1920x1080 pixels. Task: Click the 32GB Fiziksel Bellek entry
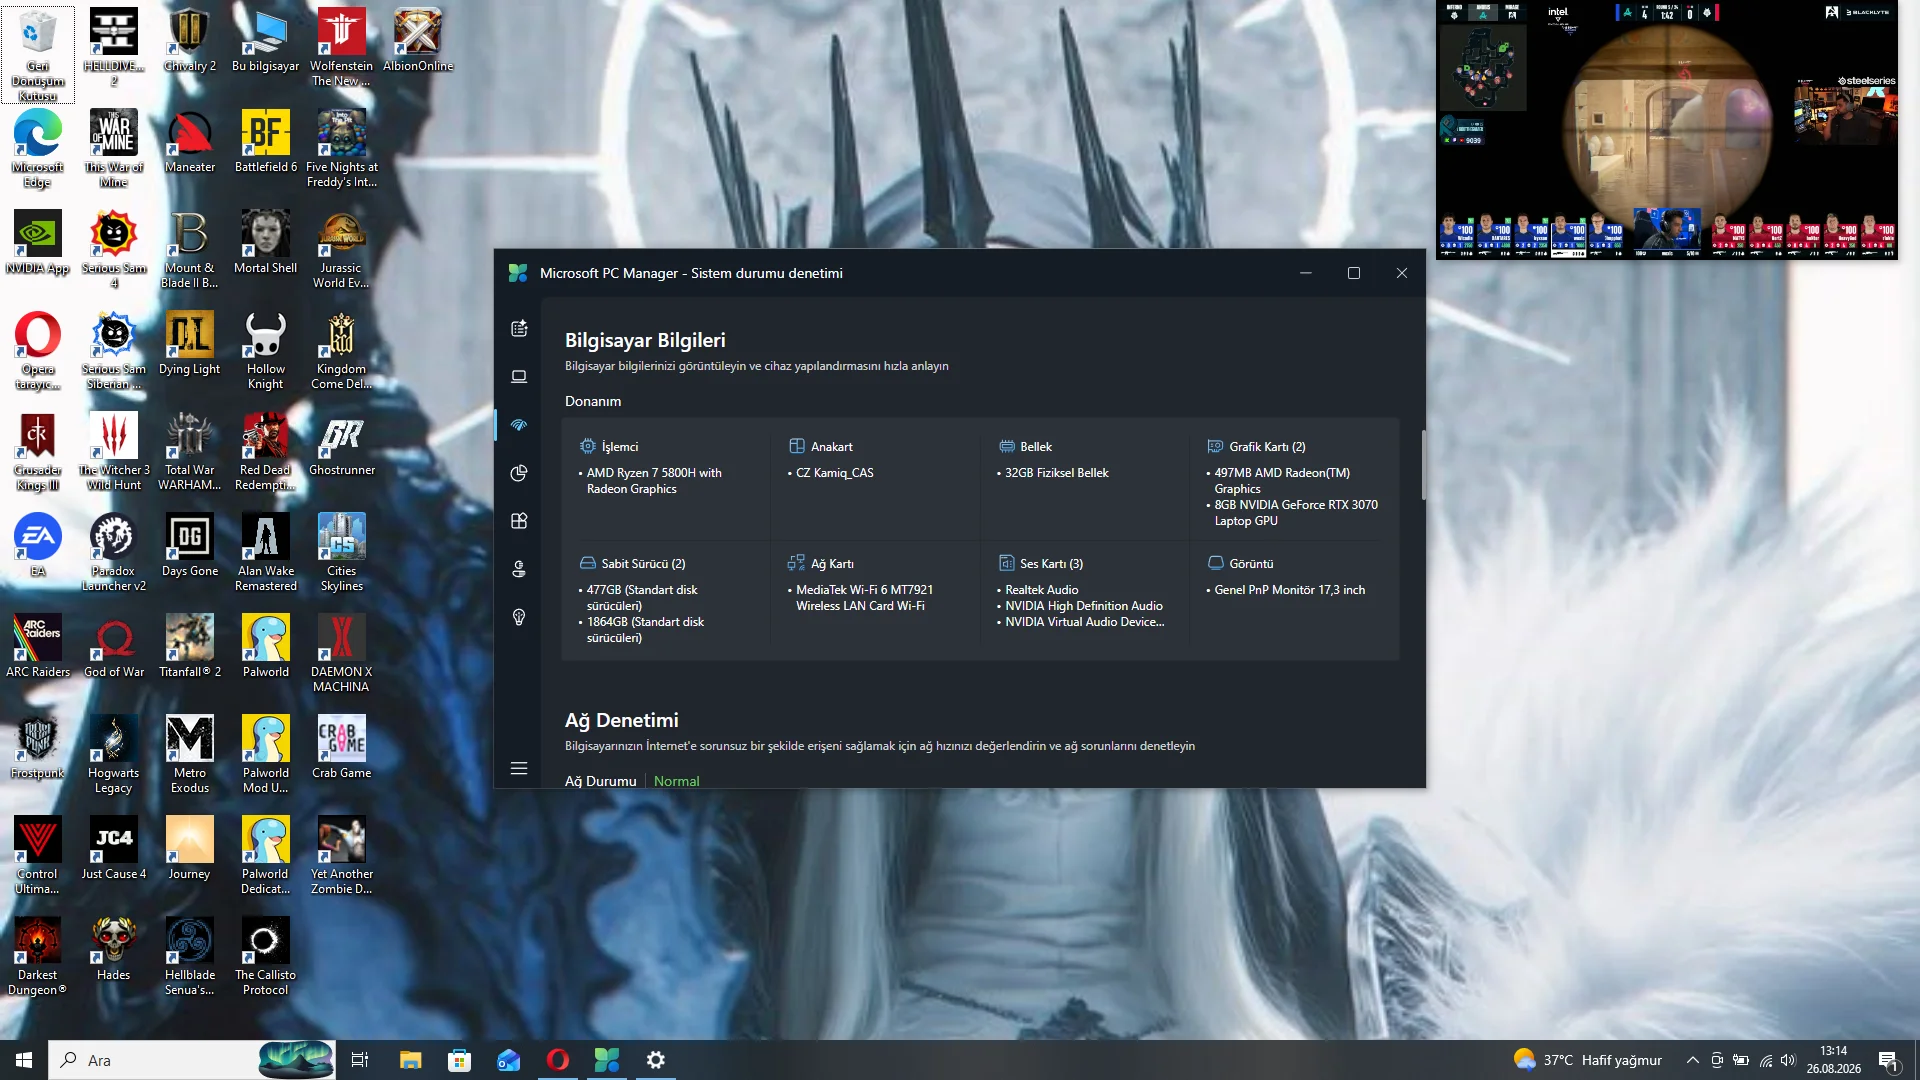(1056, 473)
